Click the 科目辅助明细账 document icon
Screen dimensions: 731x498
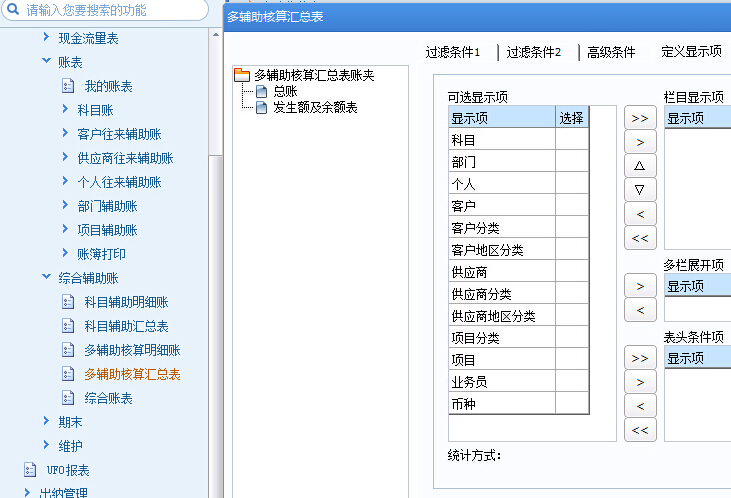coord(68,302)
